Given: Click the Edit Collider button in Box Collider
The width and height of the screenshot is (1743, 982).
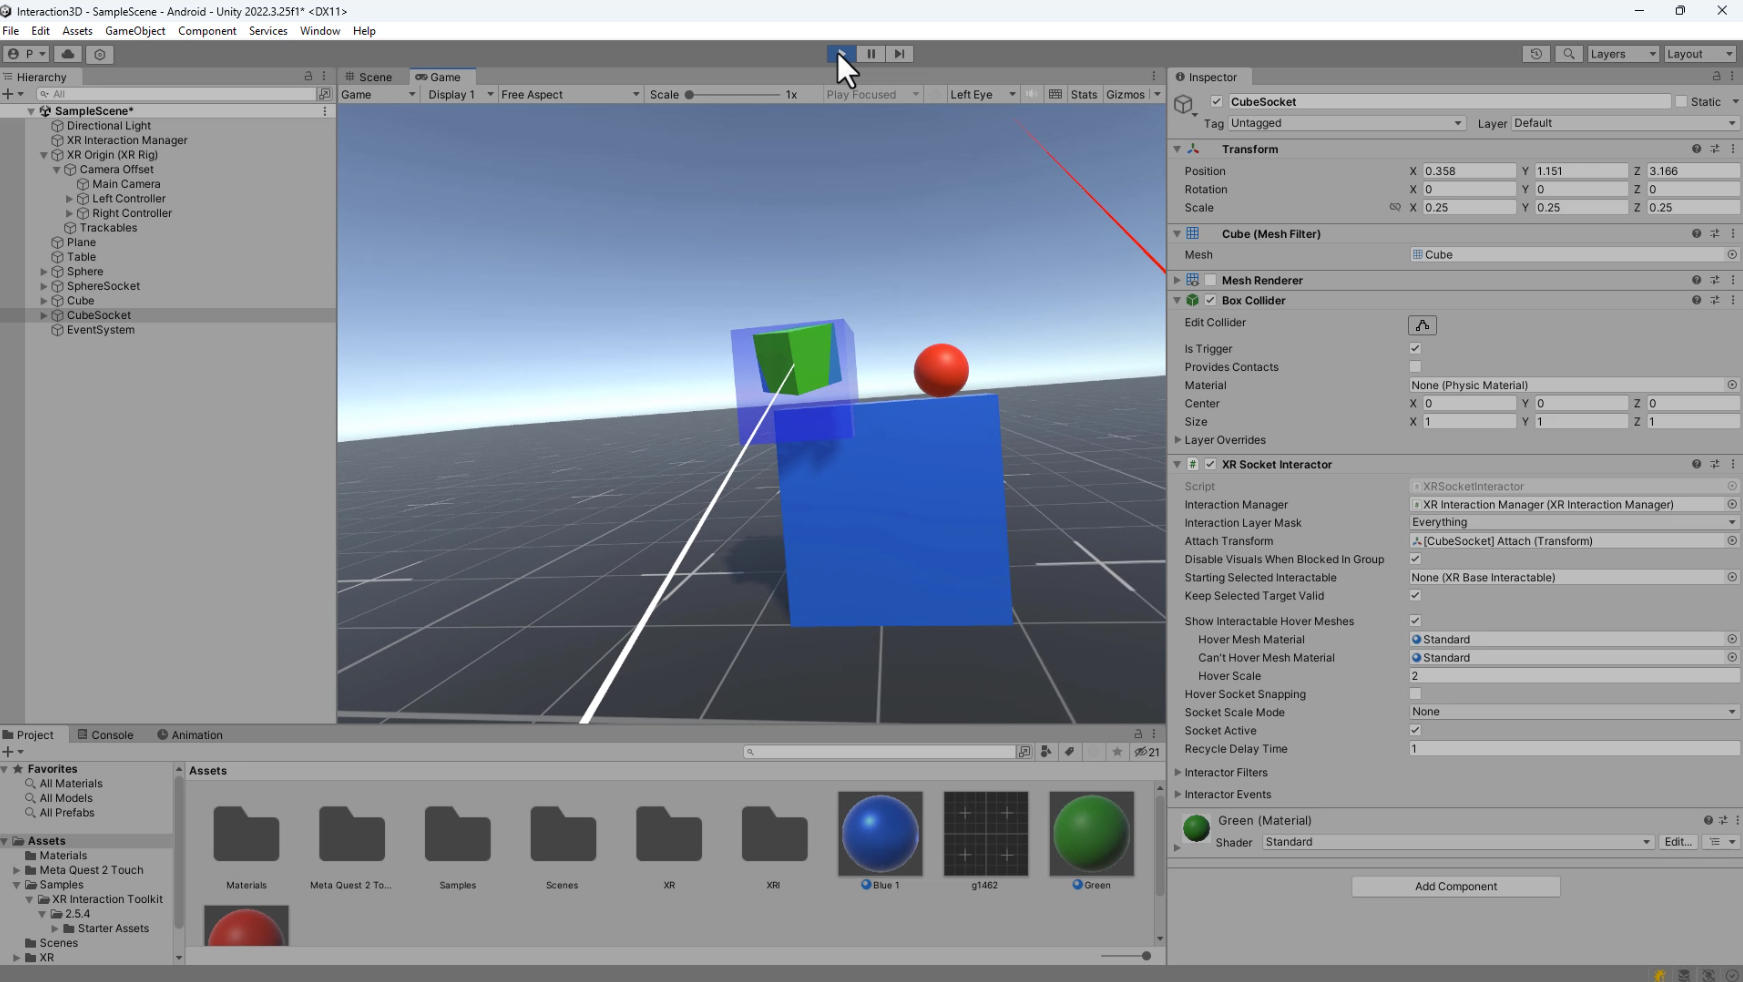Looking at the screenshot, I should (1421, 324).
